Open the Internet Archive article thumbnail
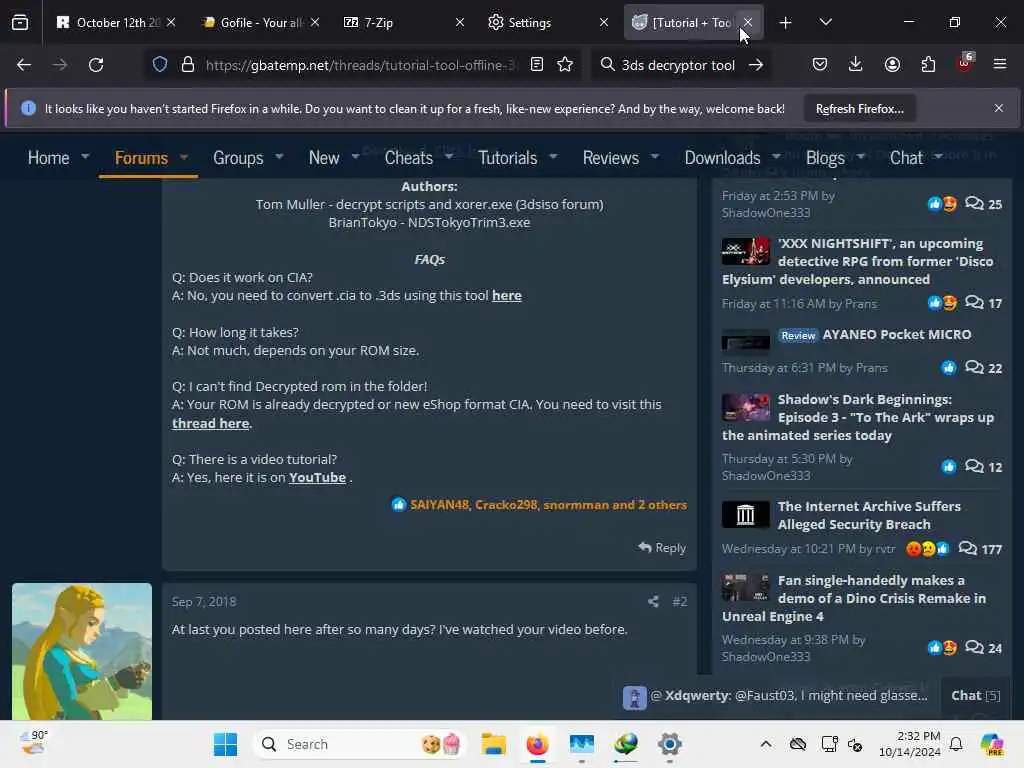 pos(745,515)
